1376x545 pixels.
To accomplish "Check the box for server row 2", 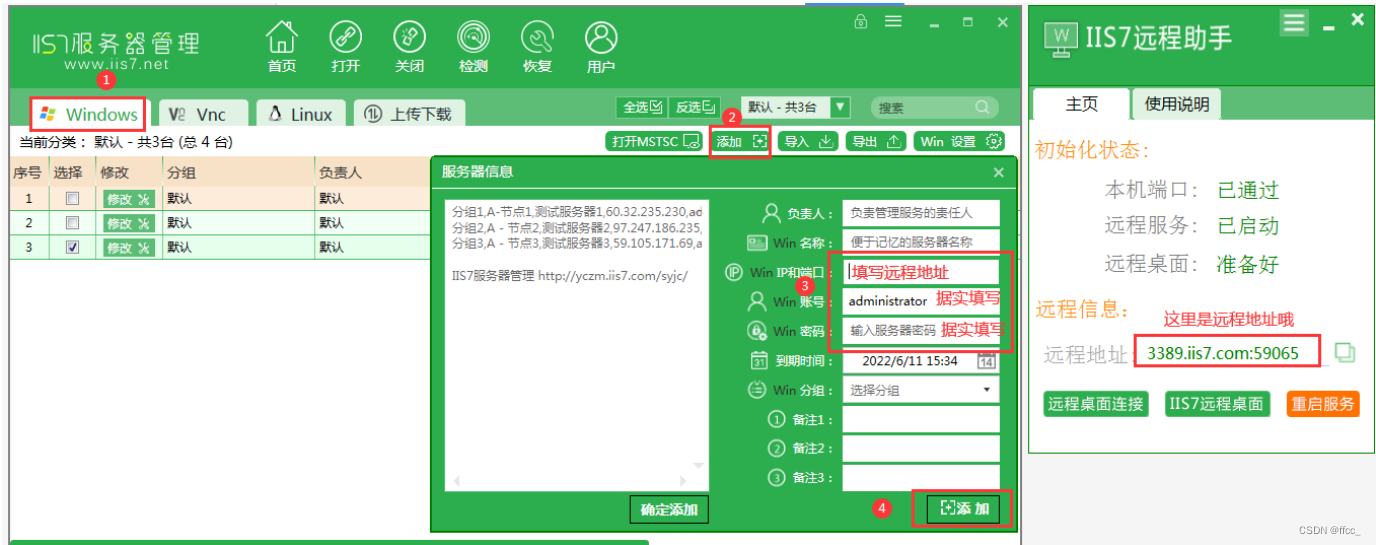I will click(72, 223).
